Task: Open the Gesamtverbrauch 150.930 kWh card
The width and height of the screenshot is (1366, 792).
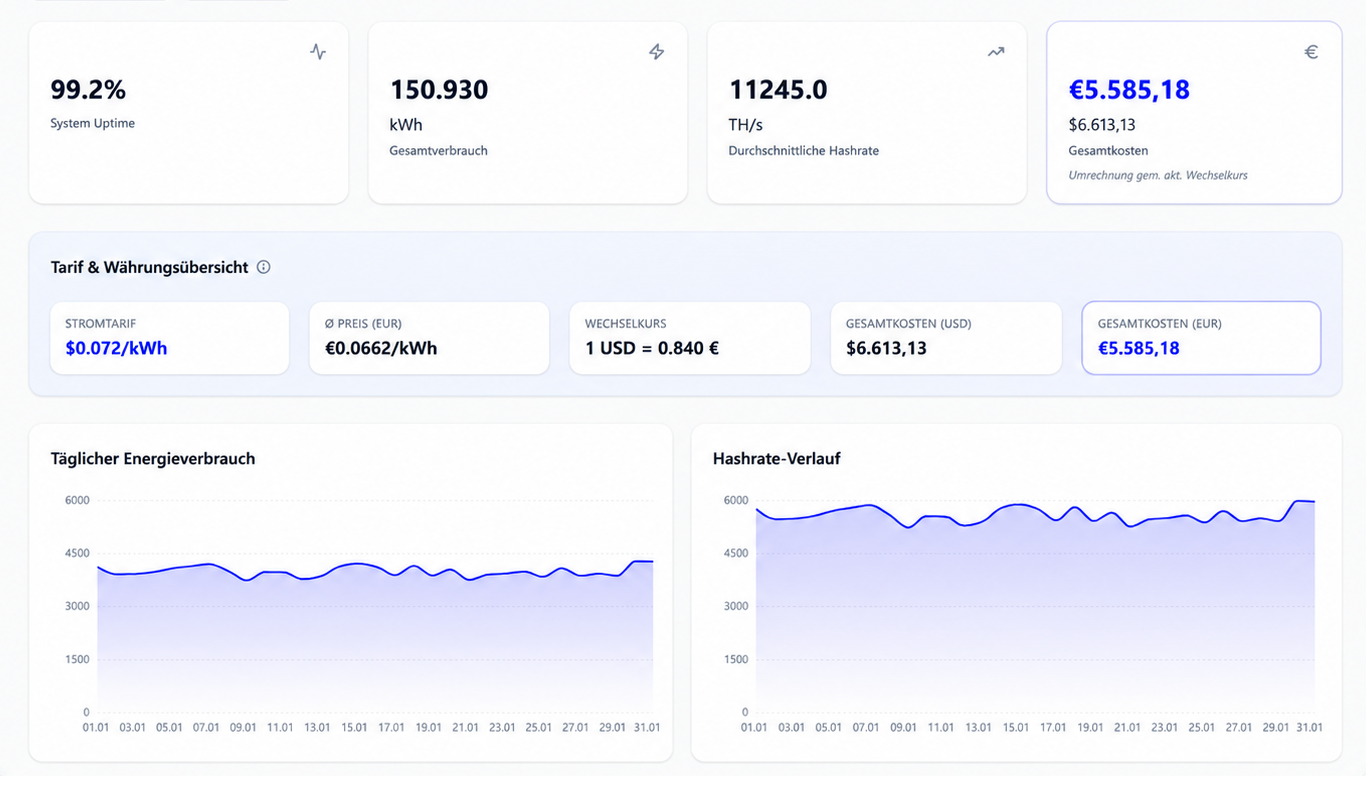Action: pyautogui.click(x=528, y=113)
